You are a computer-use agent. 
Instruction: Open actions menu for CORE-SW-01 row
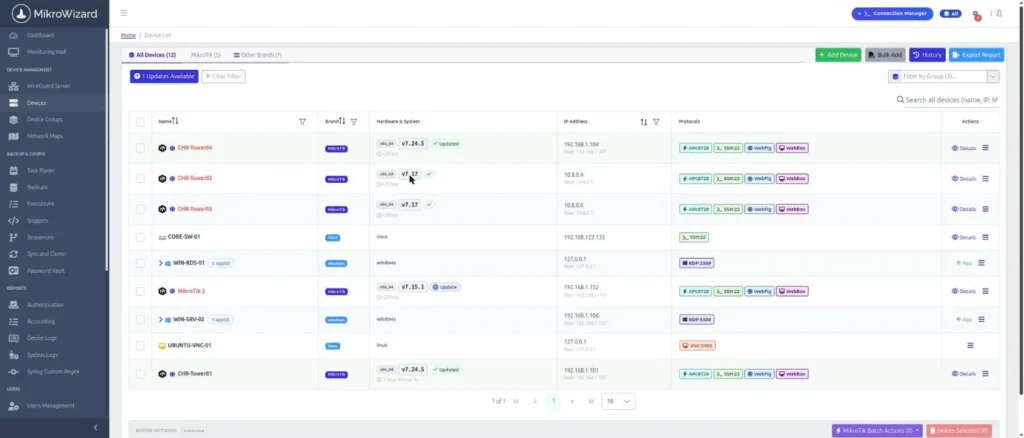[x=985, y=238]
